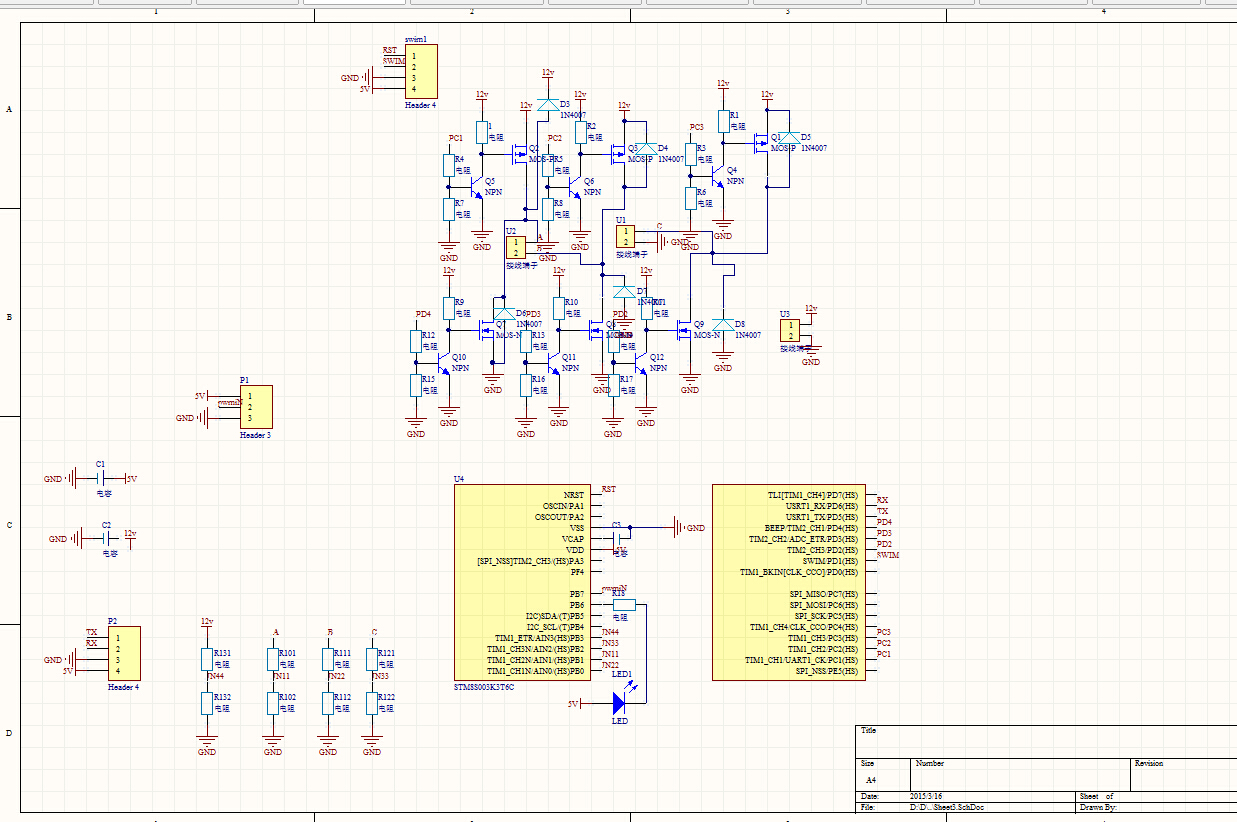Click resistor R131 under 12v
Image resolution: width=1237 pixels, height=822 pixels.
(x=207, y=659)
